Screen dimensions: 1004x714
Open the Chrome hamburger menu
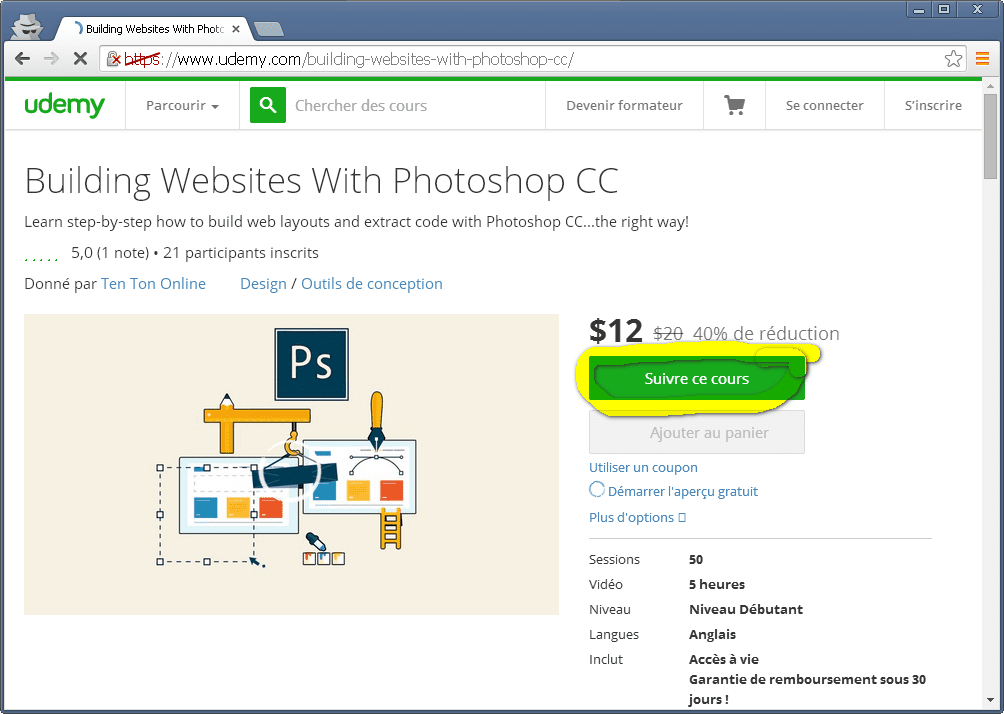982,59
